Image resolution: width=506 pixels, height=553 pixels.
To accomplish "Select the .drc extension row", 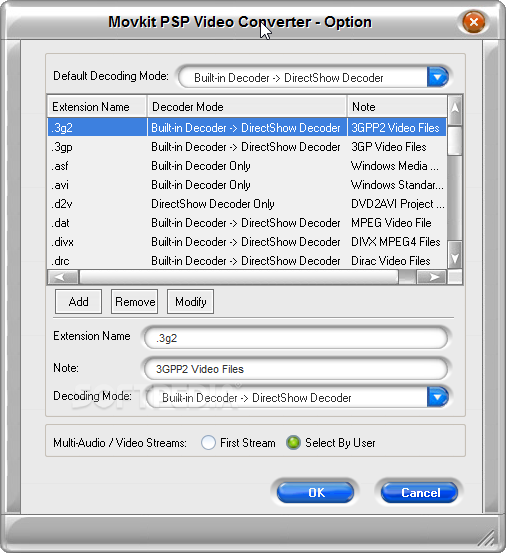I will point(247,261).
